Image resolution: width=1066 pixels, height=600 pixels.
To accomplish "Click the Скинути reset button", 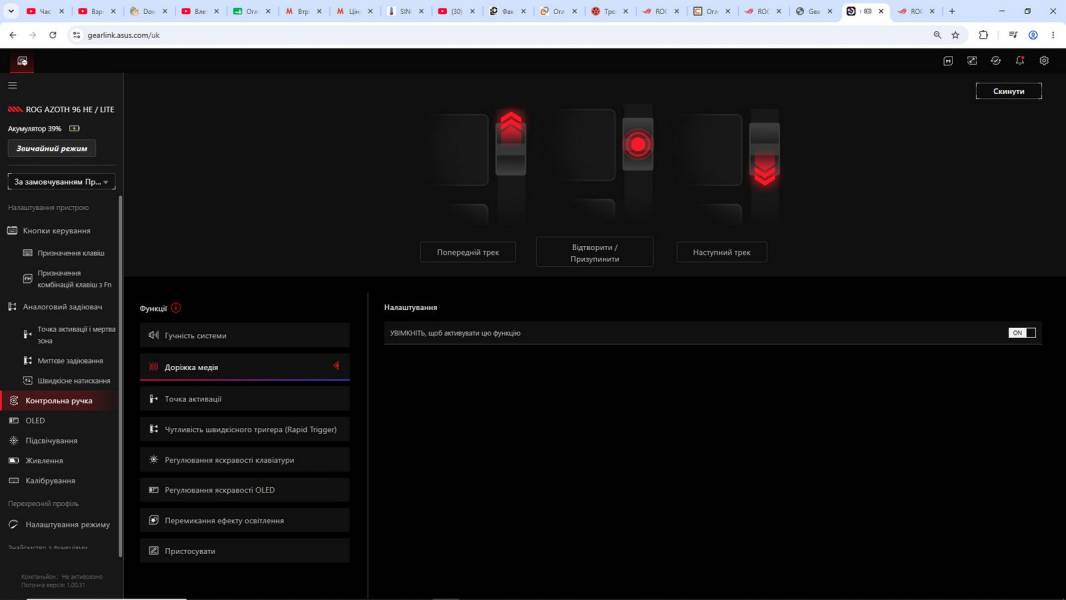I will pyautogui.click(x=1008, y=91).
